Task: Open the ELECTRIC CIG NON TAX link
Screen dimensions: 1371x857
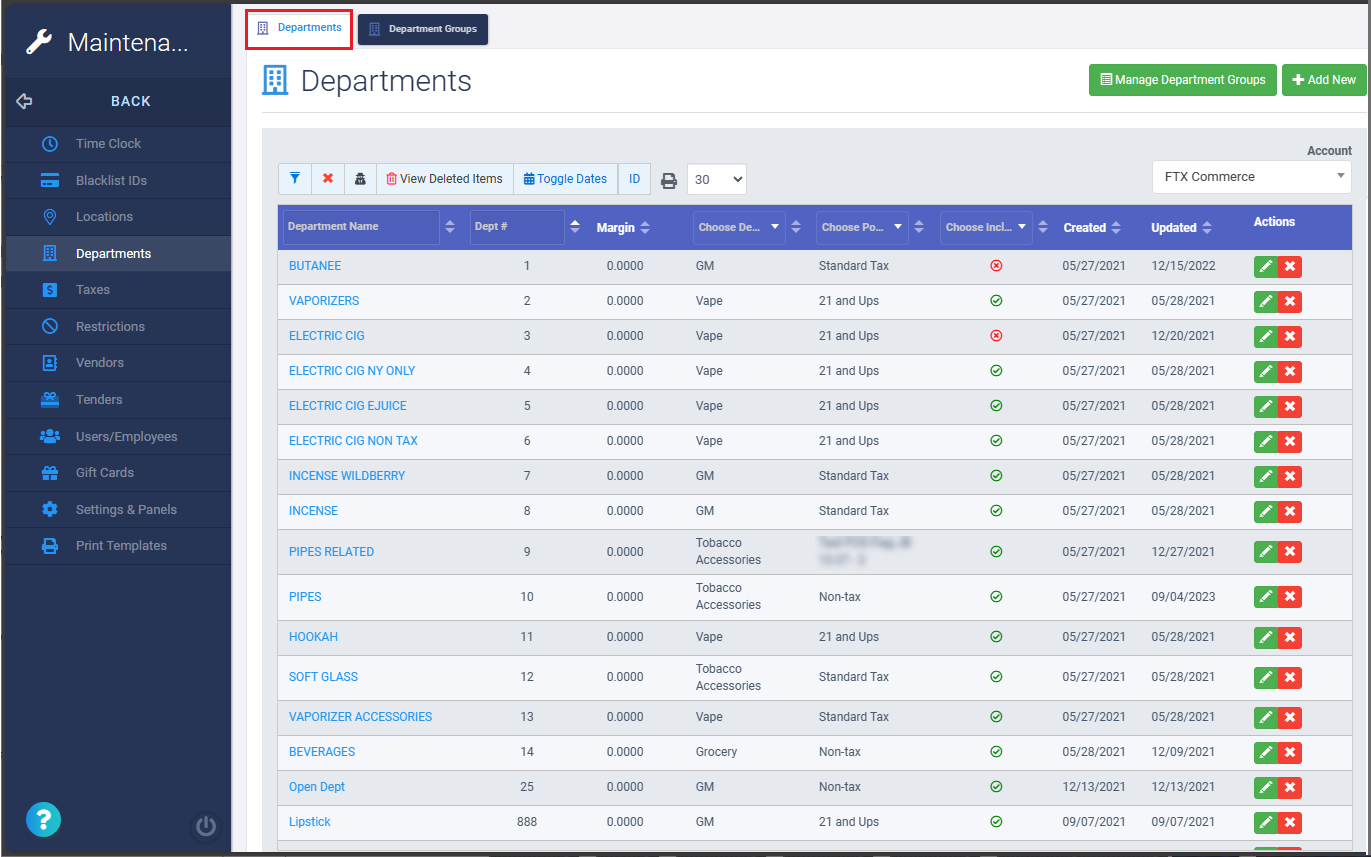Action: (x=353, y=441)
